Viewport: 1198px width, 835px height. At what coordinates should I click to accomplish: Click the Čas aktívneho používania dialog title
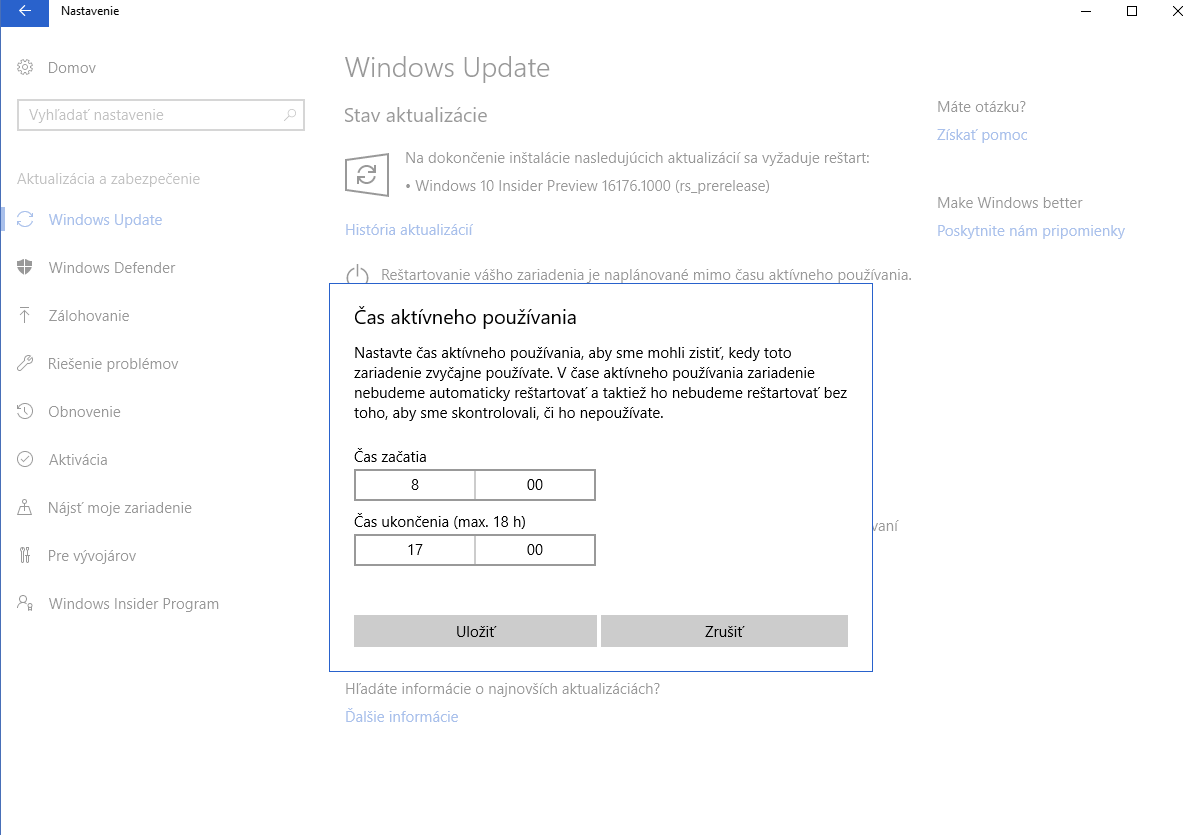pos(465,317)
